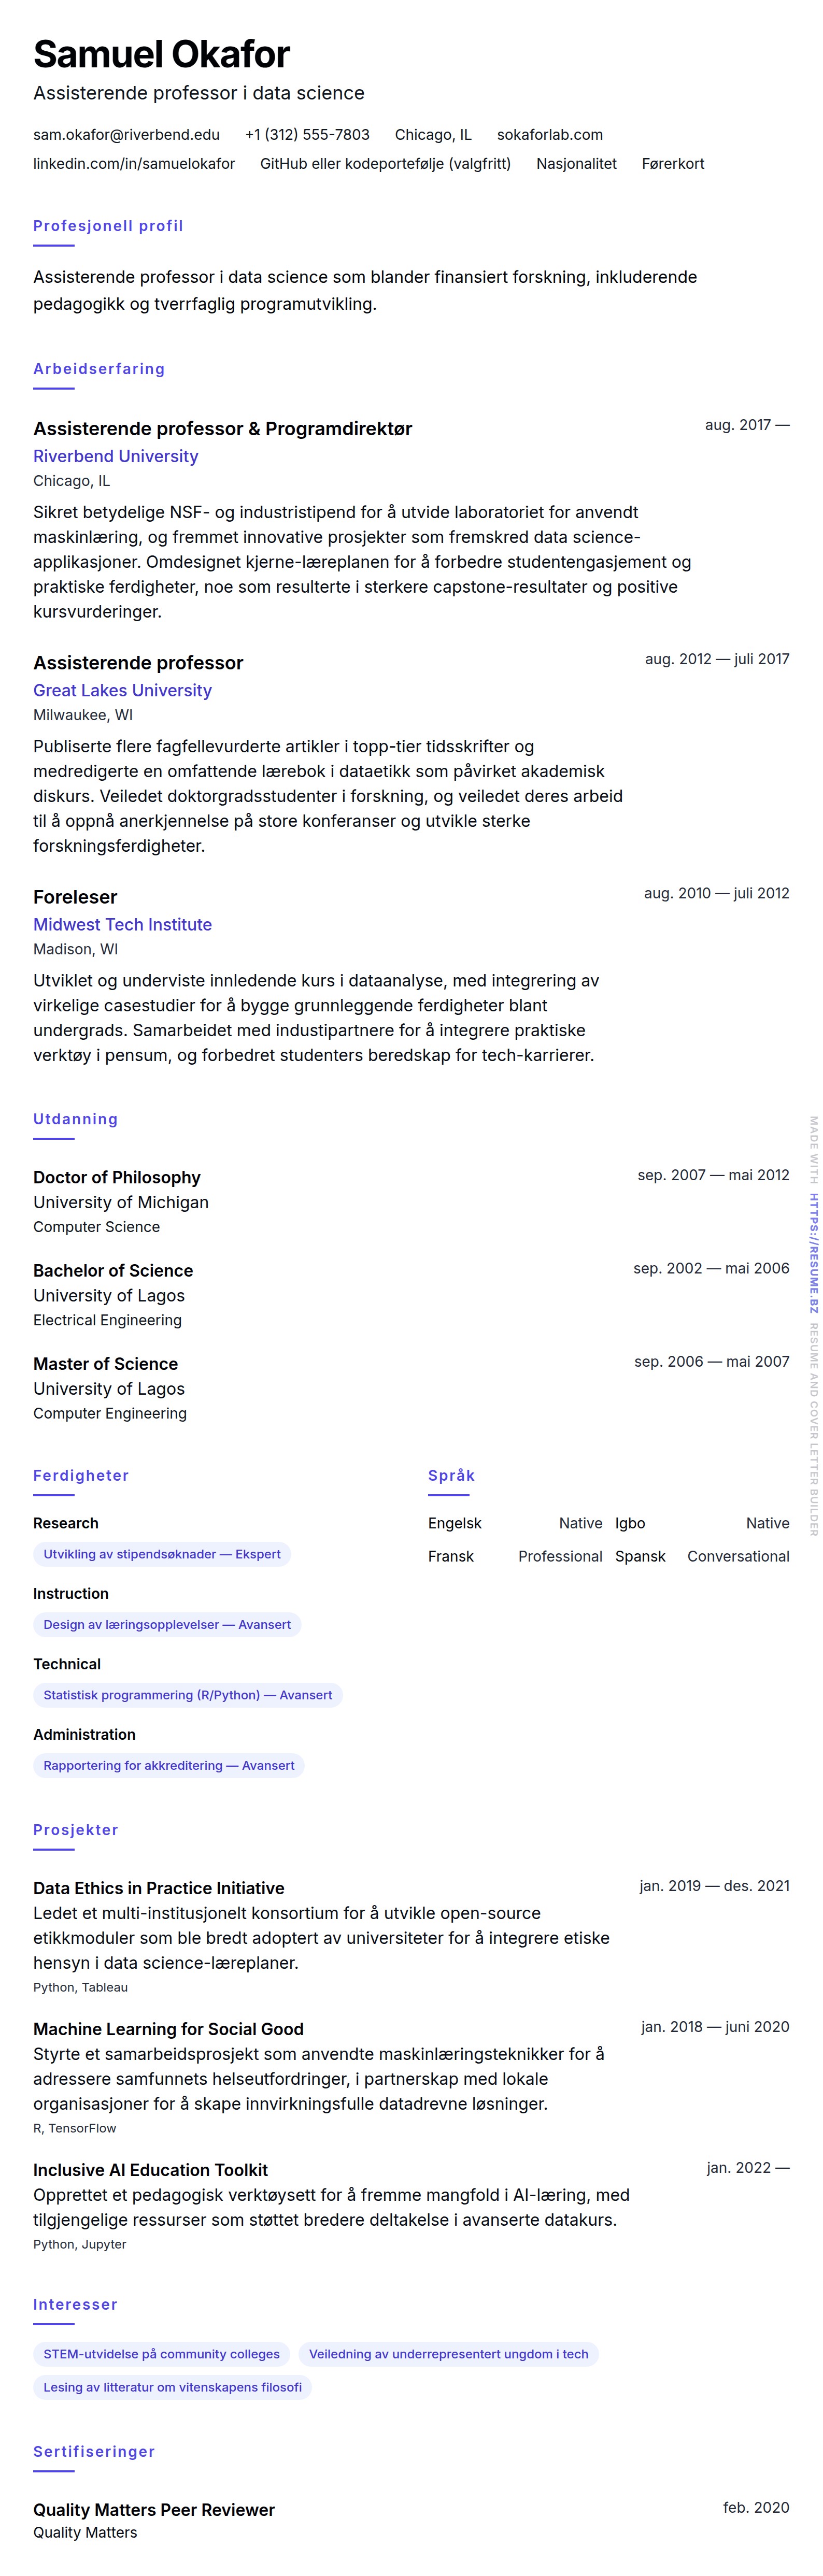Click the phone number +1 (312) 555-7803
Image resolution: width=823 pixels, height=2576 pixels.
pos(307,135)
